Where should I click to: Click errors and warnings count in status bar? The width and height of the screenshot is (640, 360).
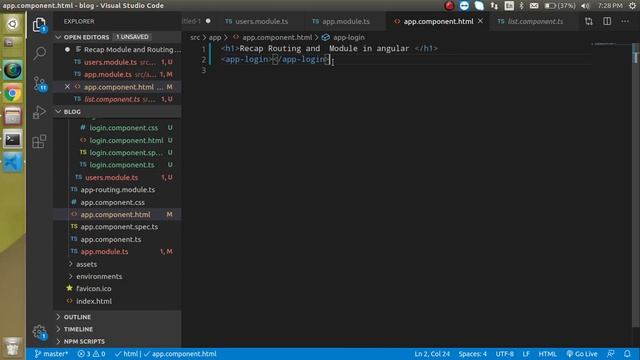[91, 354]
